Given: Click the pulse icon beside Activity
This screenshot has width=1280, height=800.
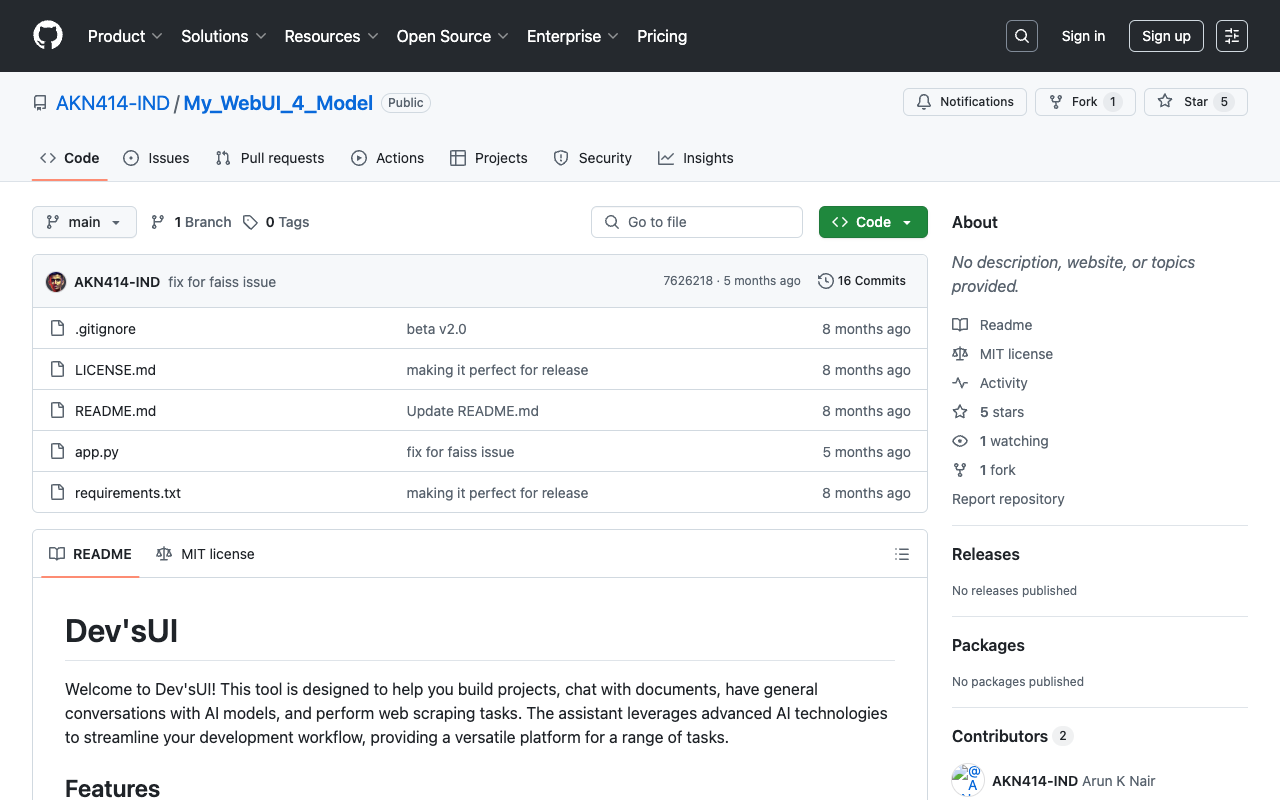Looking at the screenshot, I should 960,383.
